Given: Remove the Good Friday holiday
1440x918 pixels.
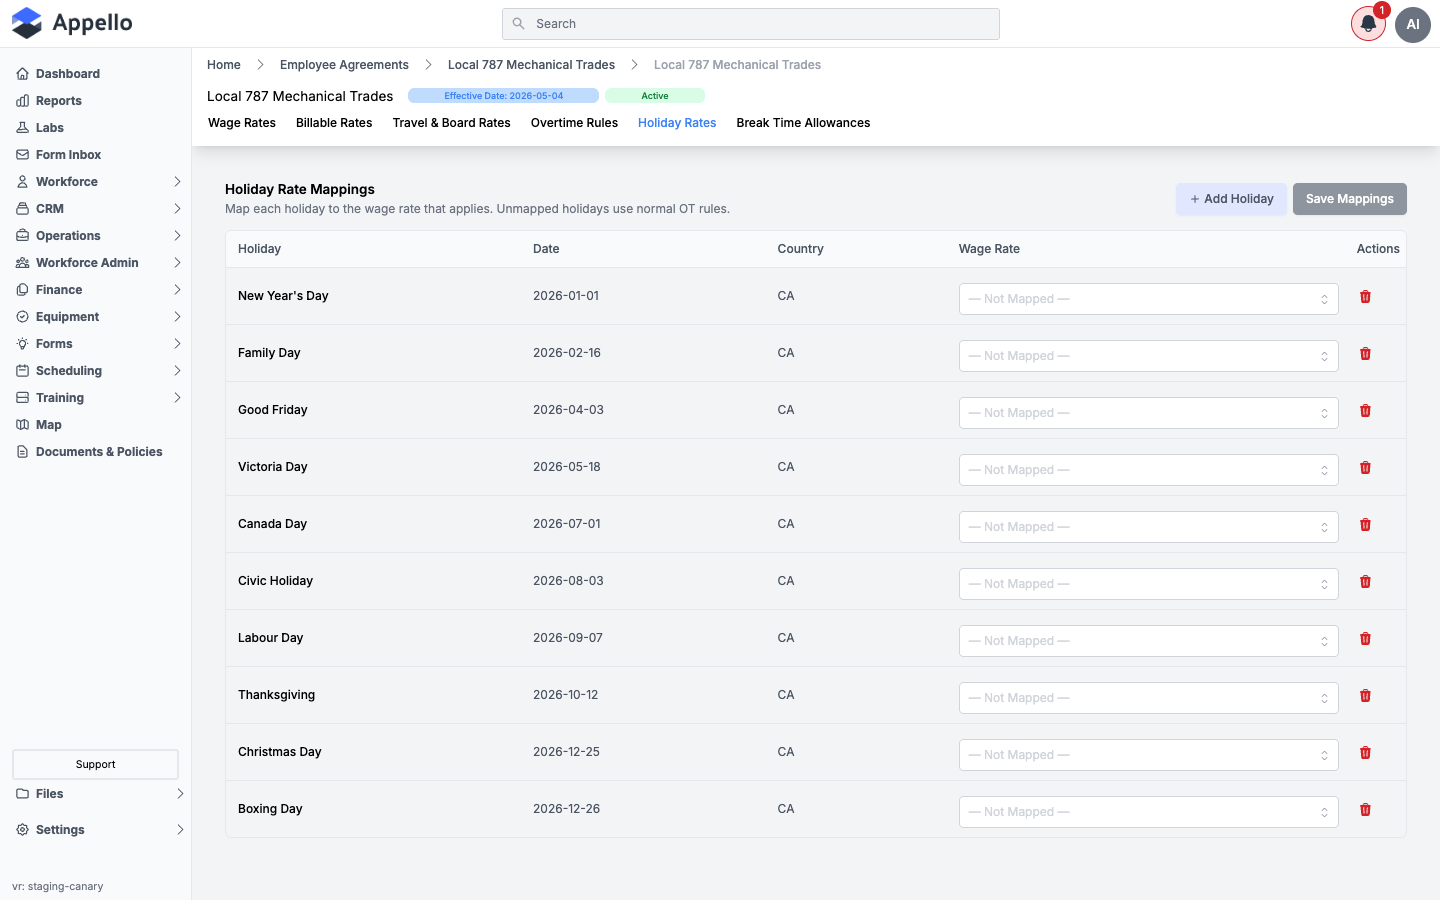Looking at the screenshot, I should tap(1365, 411).
